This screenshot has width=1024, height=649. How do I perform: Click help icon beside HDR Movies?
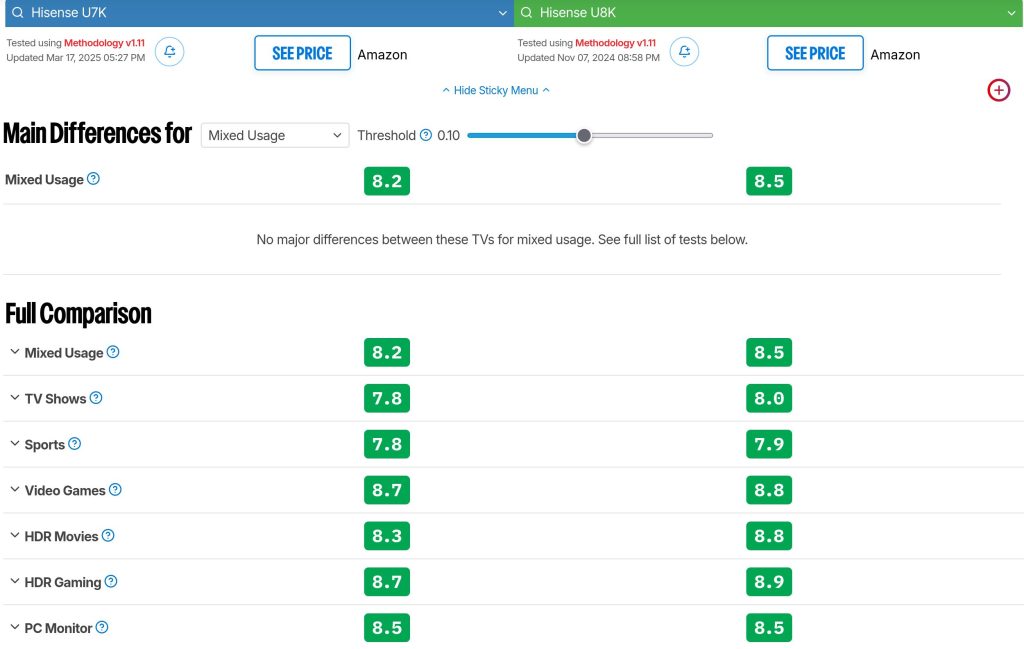point(108,536)
